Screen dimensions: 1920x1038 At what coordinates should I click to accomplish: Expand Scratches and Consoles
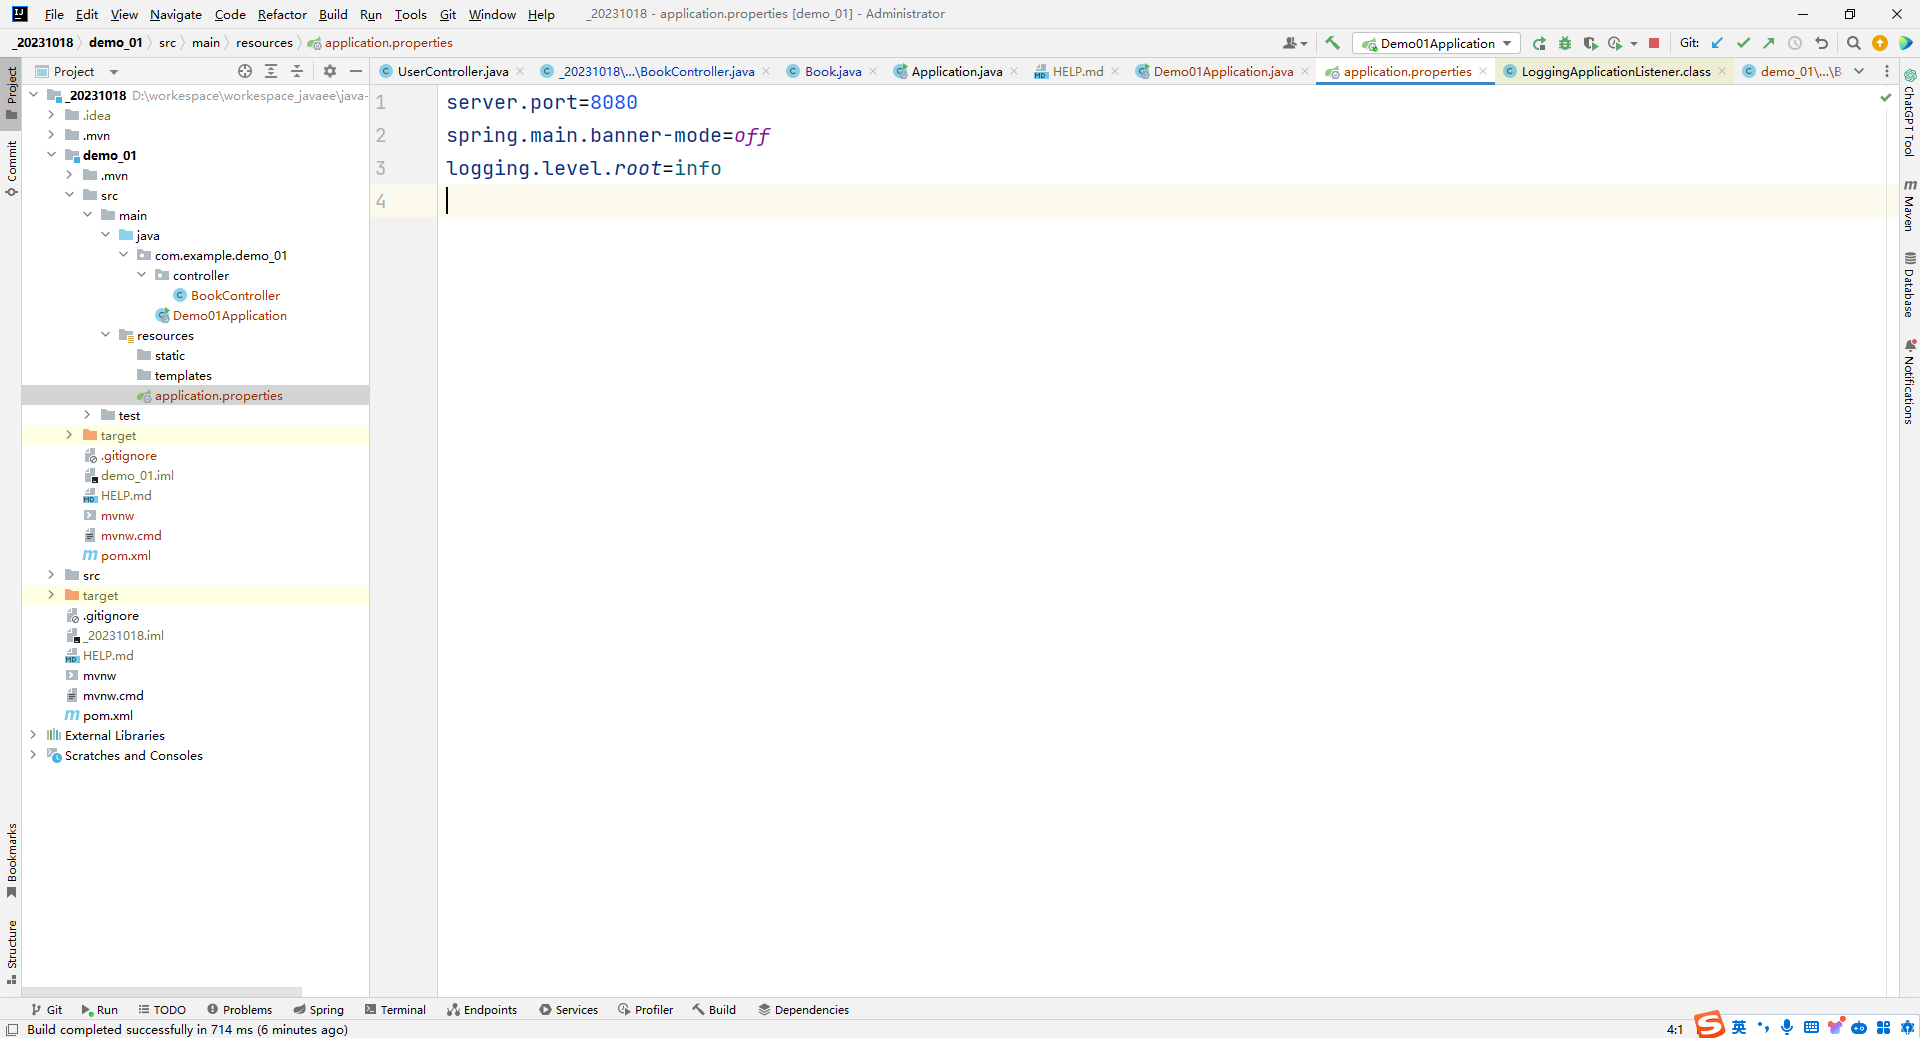(33, 755)
